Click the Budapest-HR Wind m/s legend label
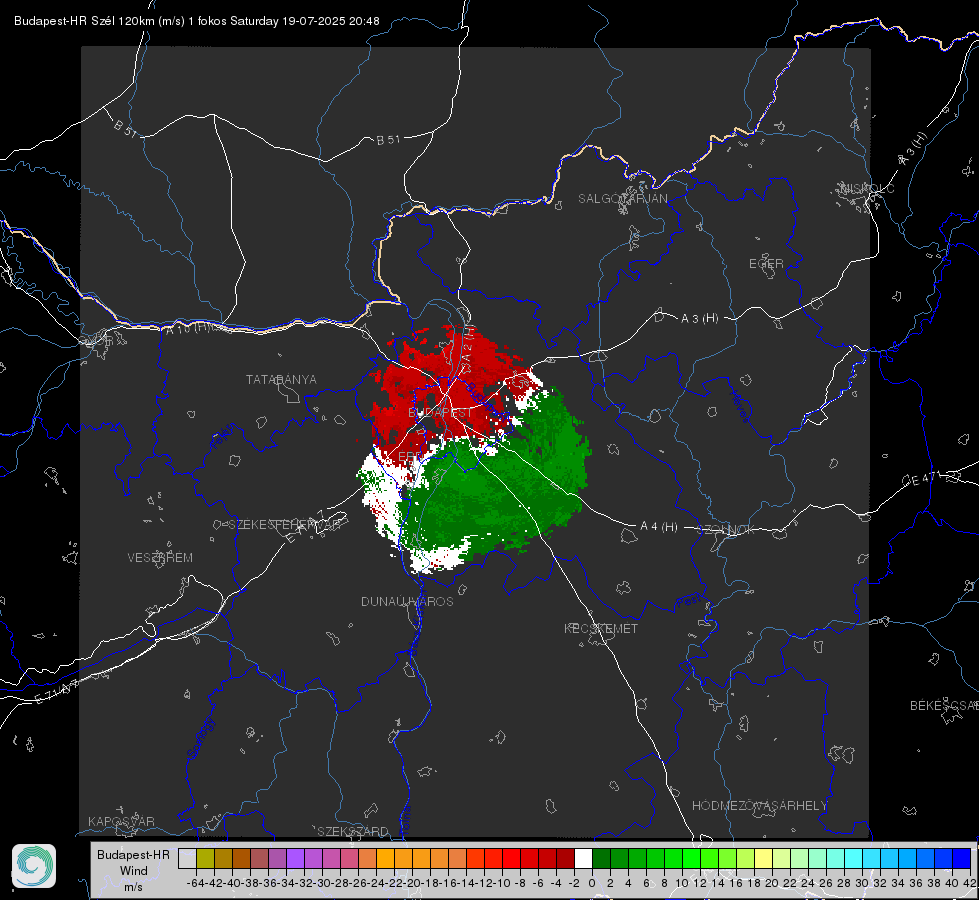The width and height of the screenshot is (979, 900). [134, 870]
